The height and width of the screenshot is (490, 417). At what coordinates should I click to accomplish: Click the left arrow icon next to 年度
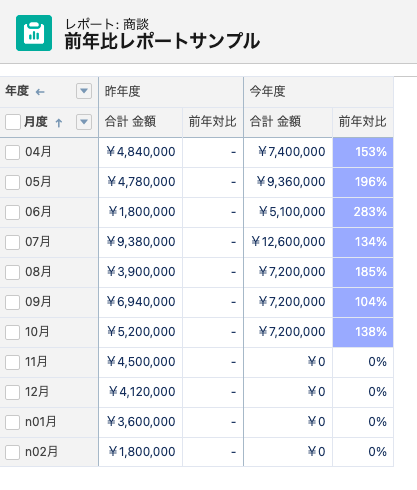[40, 92]
